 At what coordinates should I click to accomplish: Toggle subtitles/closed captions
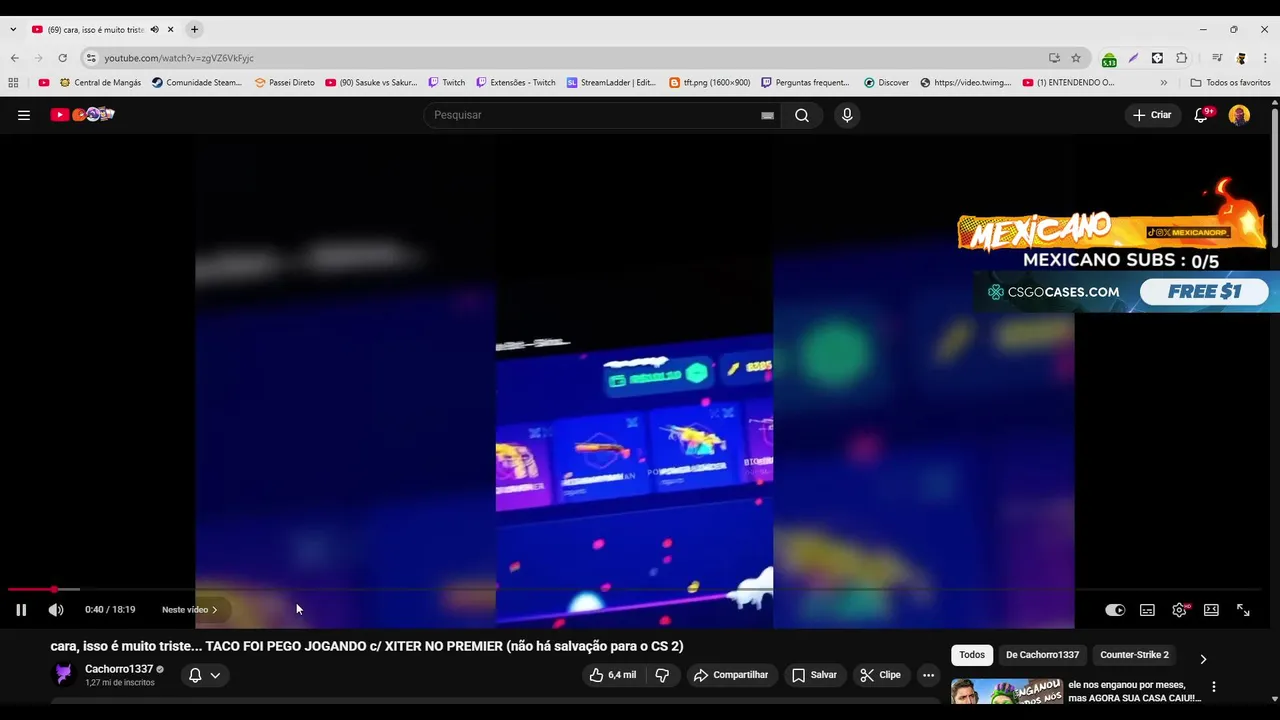click(1147, 610)
